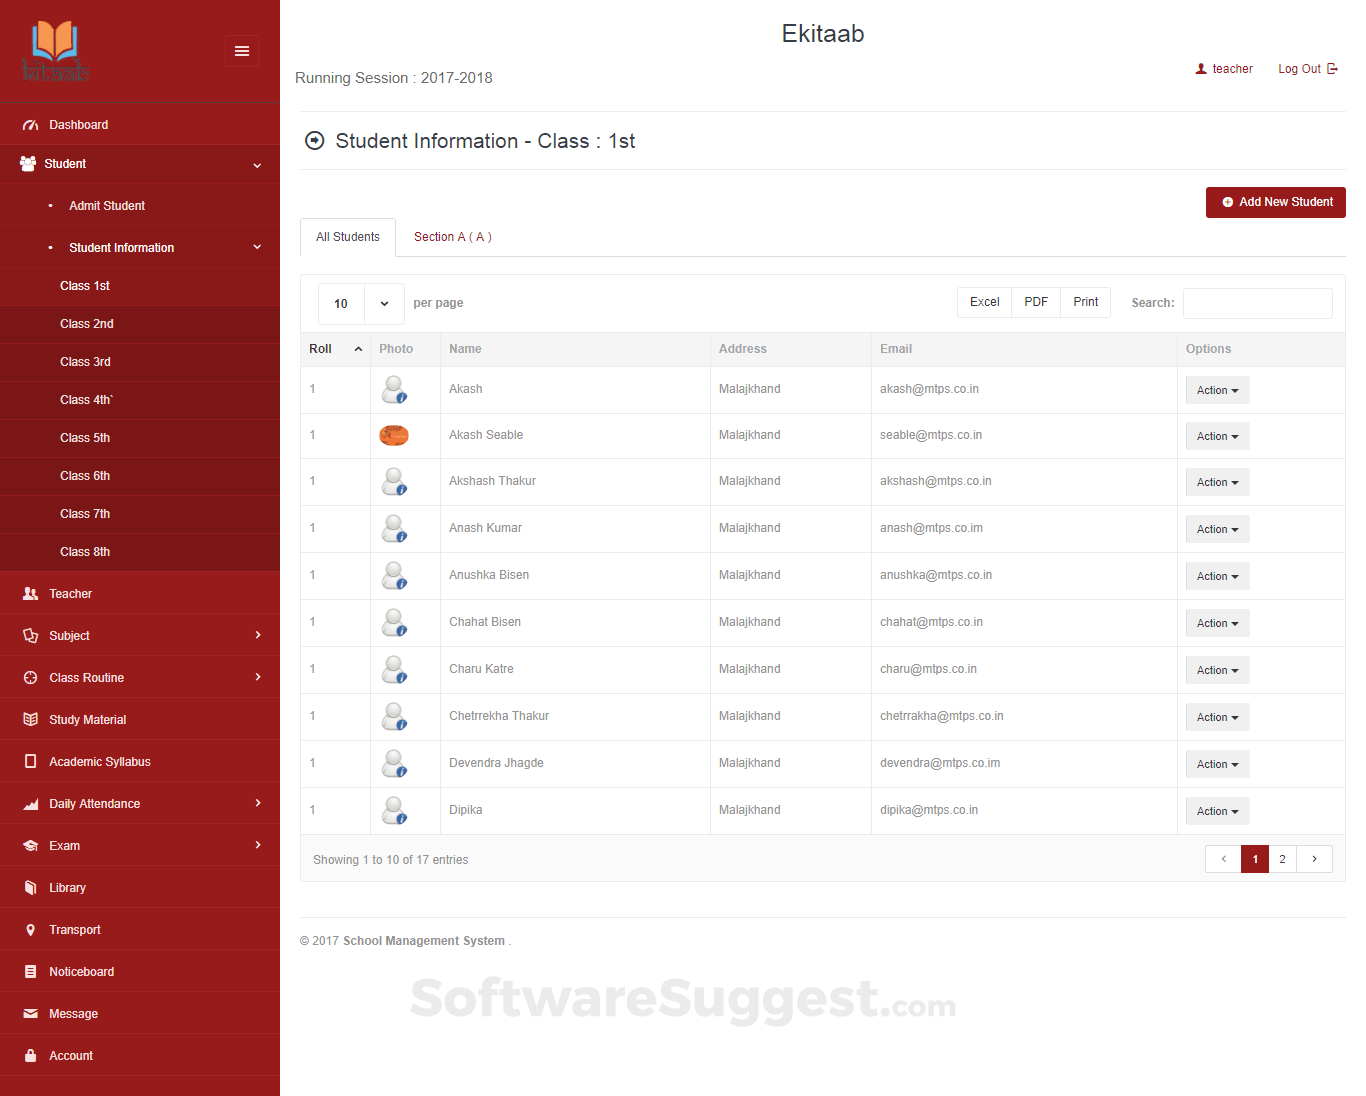Sort by Email column header

tap(1024, 349)
